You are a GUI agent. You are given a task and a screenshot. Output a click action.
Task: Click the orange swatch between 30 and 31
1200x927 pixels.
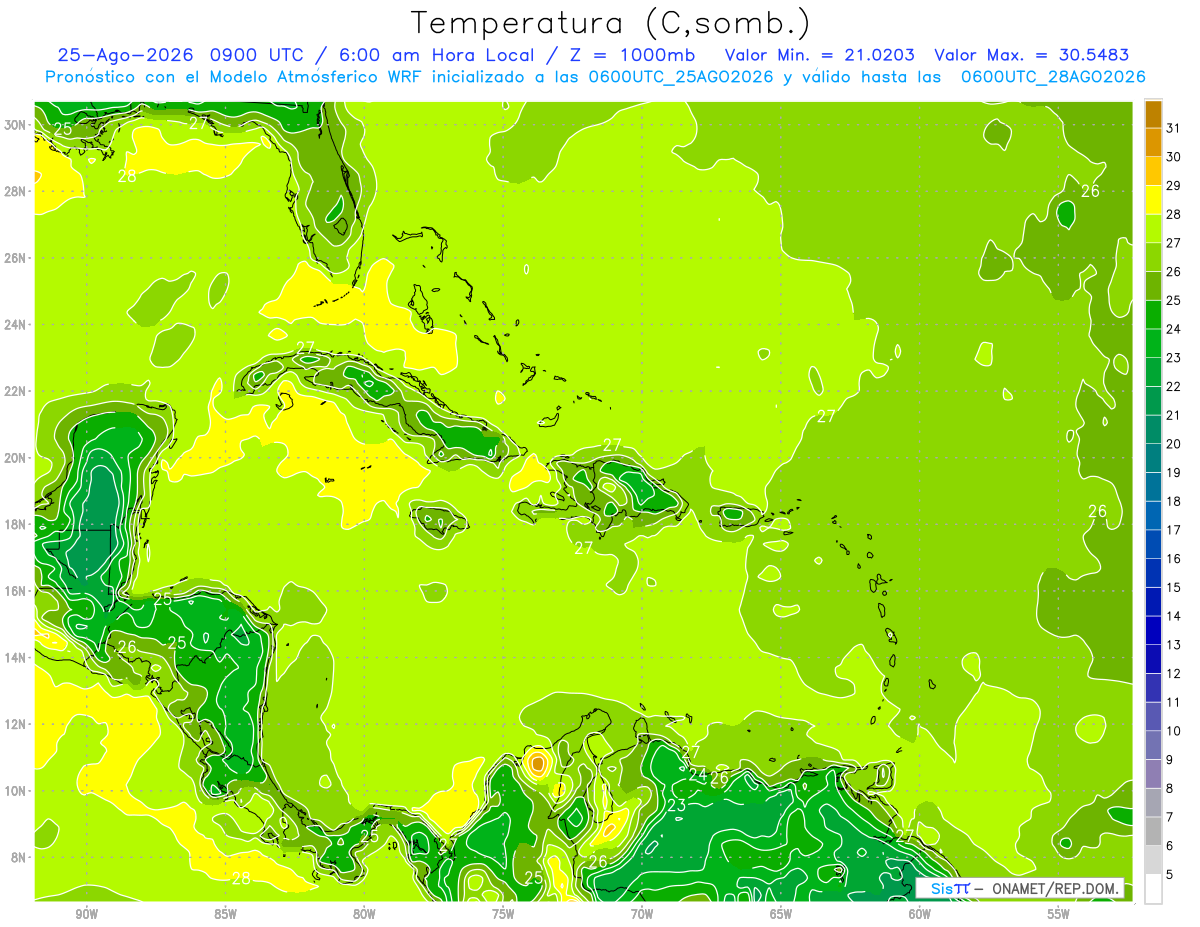coord(1153,142)
